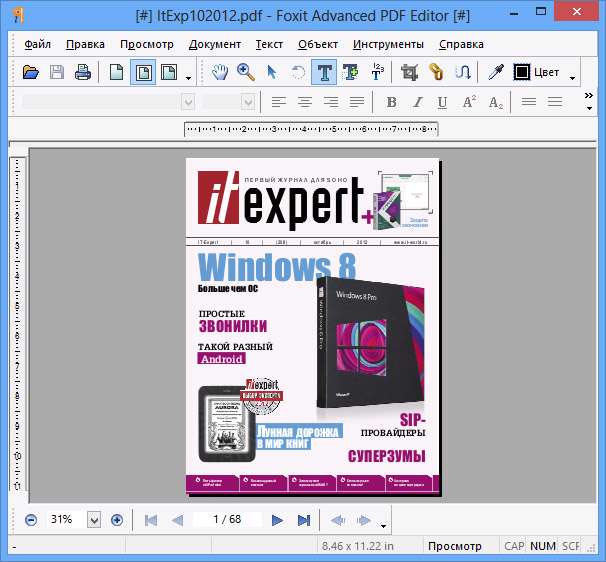This screenshot has height=562, width=606.
Task: Expand the font name combo box
Action: pos(187,102)
